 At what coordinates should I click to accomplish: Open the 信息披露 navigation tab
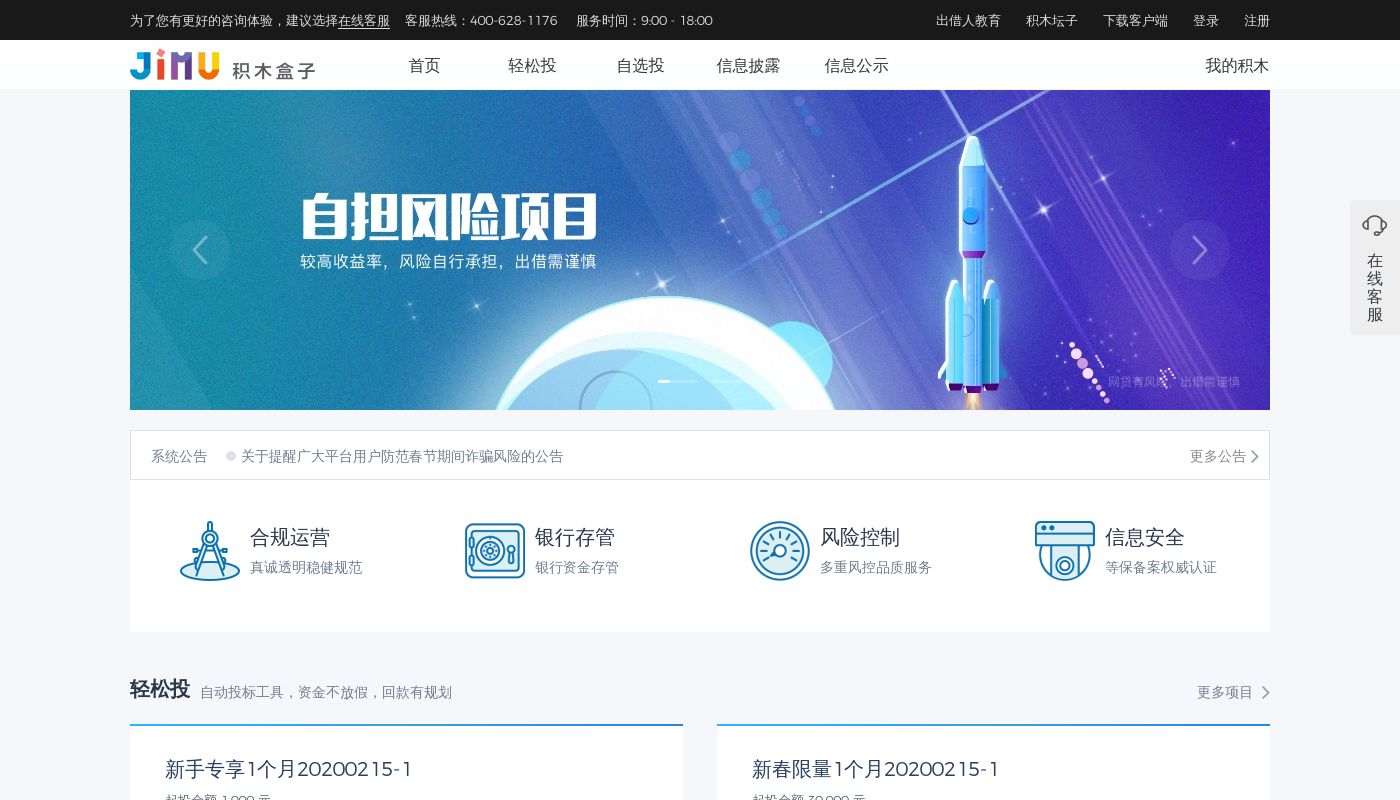point(748,66)
